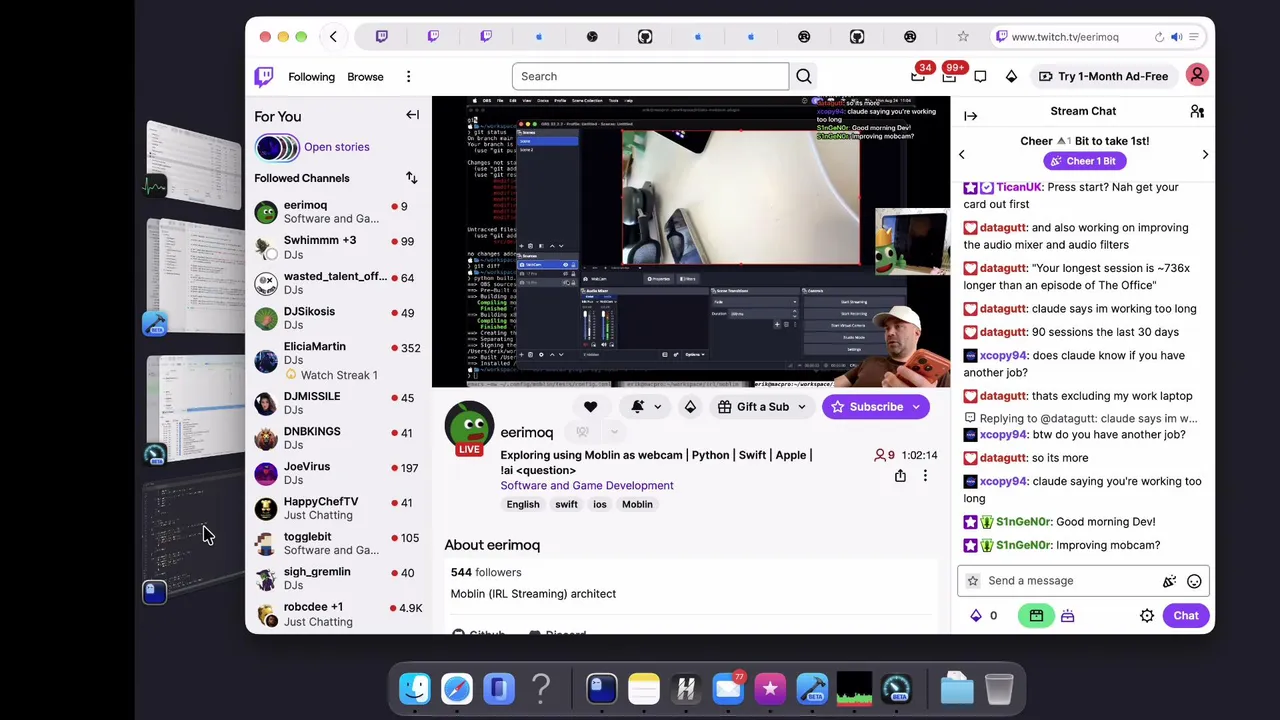Open Safari from the Dock
1280x720 pixels.
457,689
